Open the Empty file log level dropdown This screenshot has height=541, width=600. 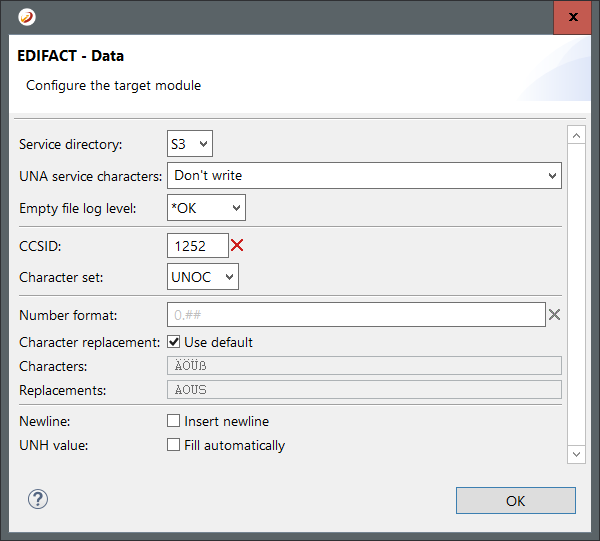[x=206, y=207]
